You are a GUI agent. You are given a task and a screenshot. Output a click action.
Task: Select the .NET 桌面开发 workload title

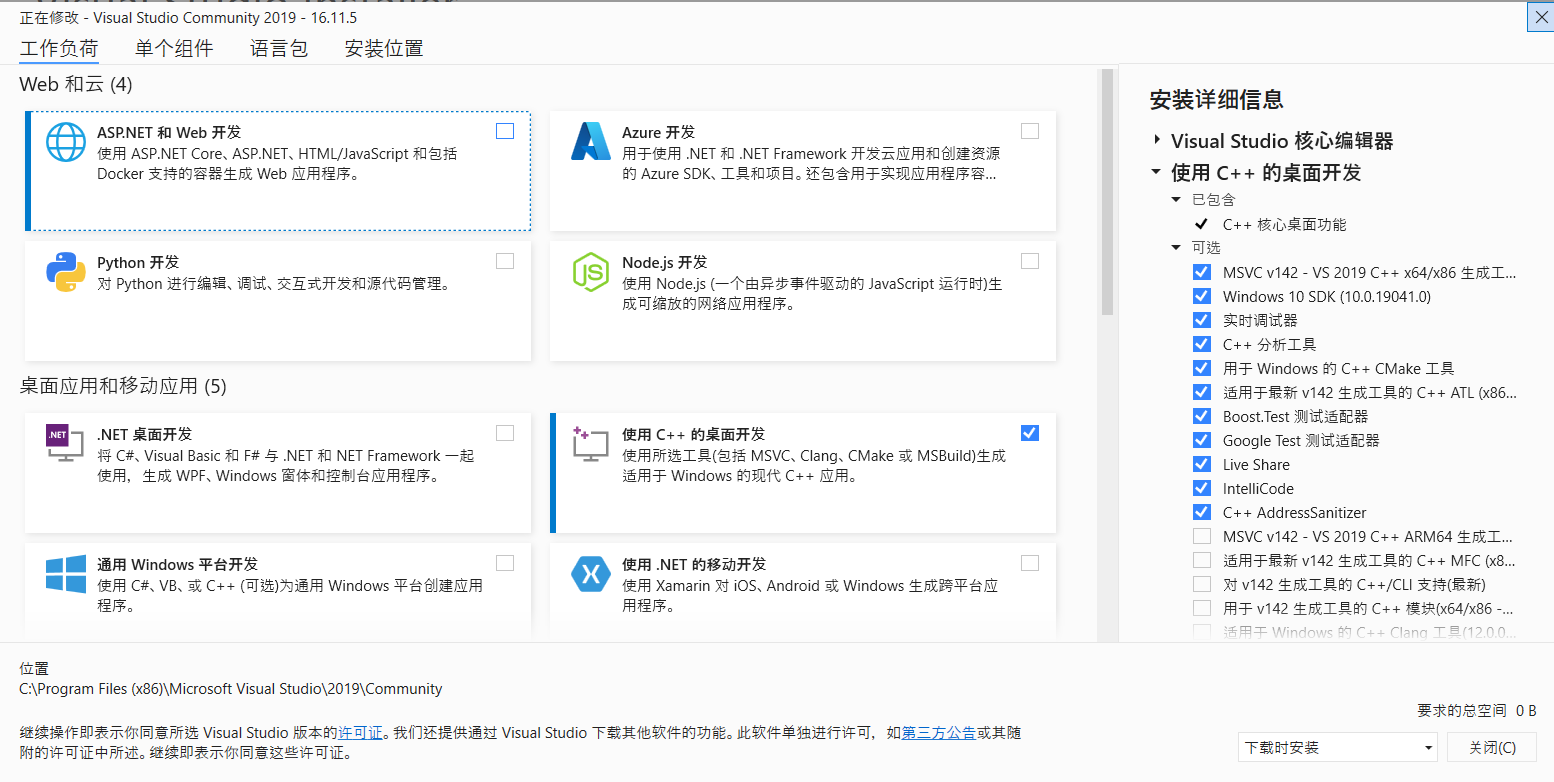click(x=144, y=434)
